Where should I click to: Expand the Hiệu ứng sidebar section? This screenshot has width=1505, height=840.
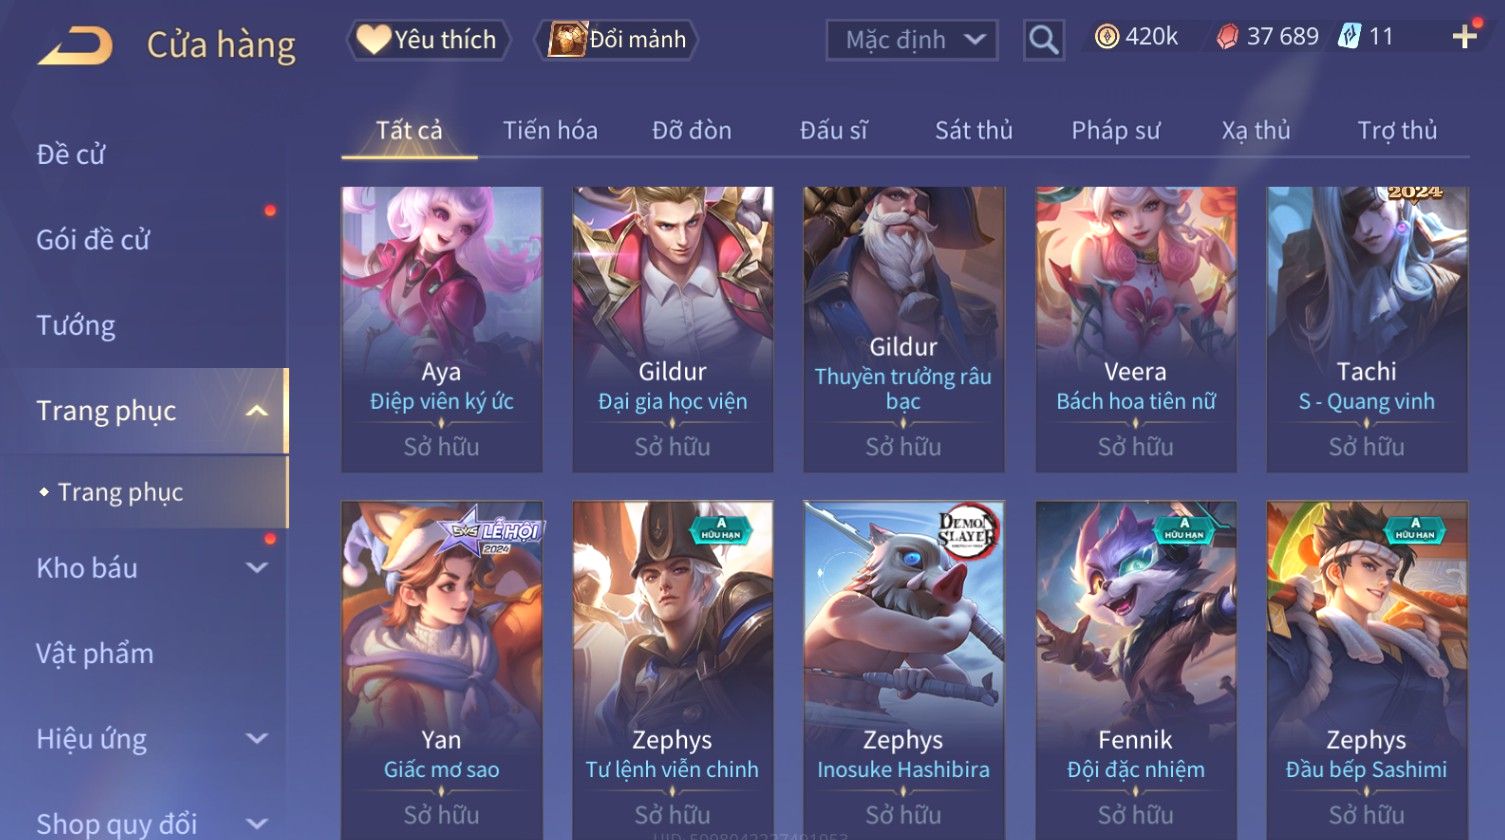[257, 739]
